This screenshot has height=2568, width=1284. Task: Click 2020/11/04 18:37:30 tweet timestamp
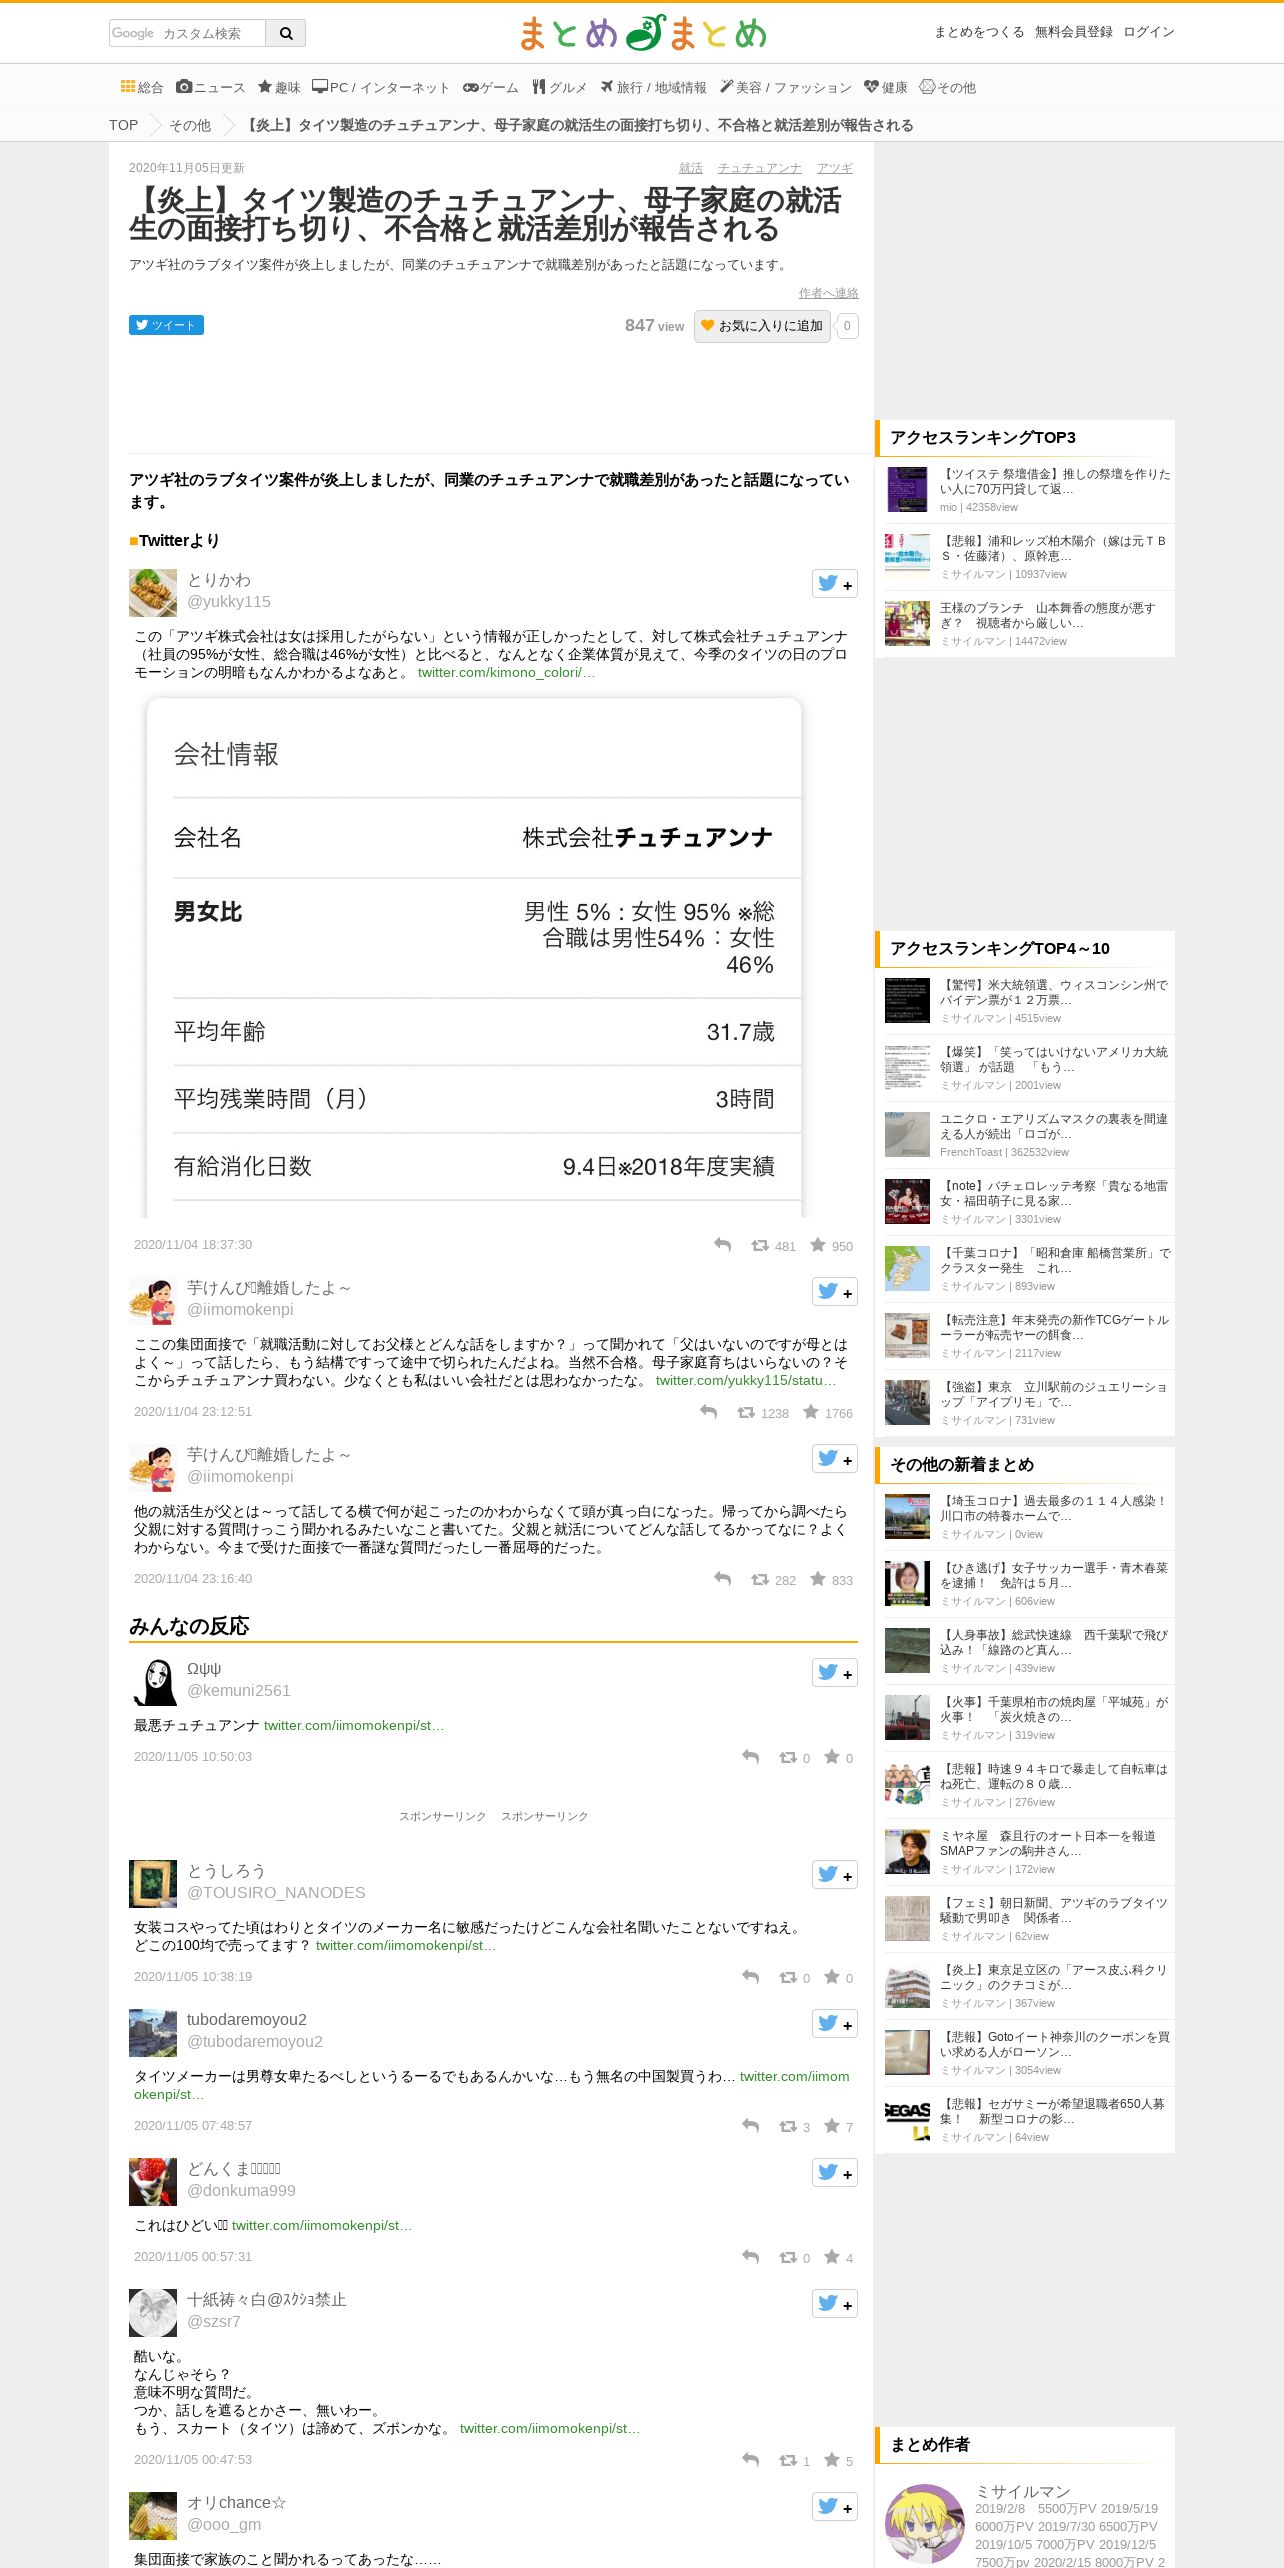coord(193,1245)
